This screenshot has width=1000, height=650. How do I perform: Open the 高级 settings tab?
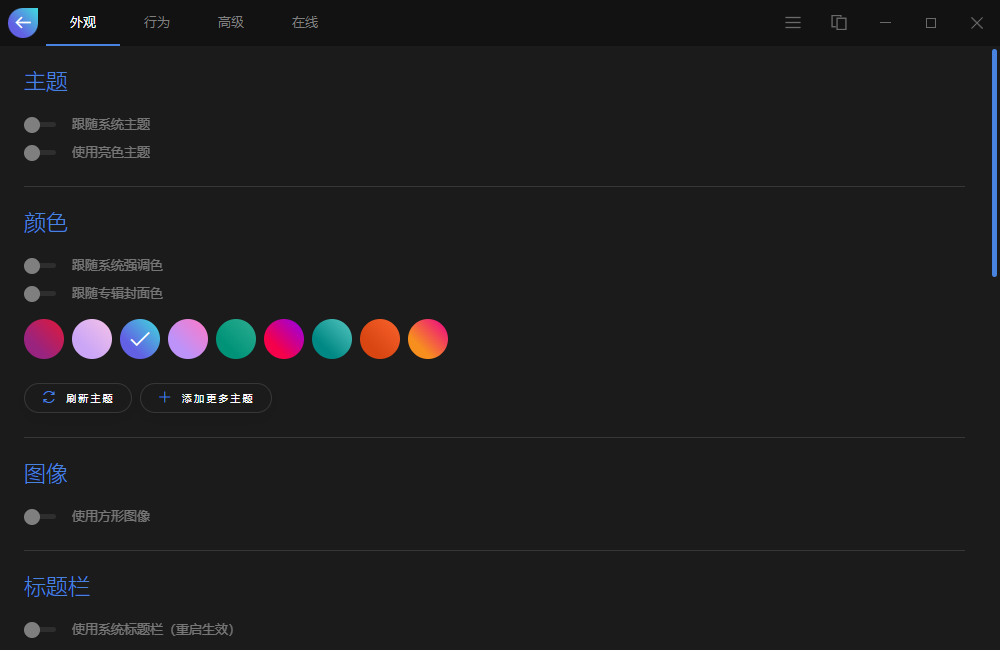point(230,22)
